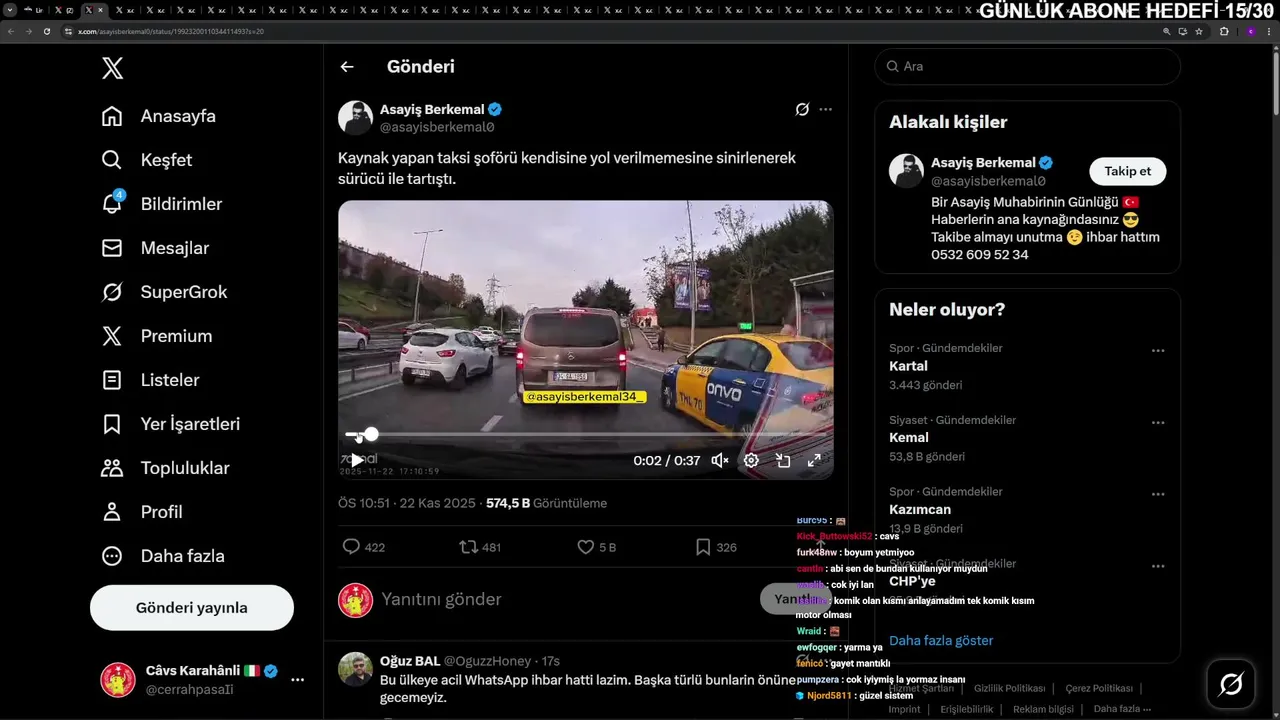The width and height of the screenshot is (1280, 720).
Task: Click the Ara search field
Action: click(x=1028, y=66)
